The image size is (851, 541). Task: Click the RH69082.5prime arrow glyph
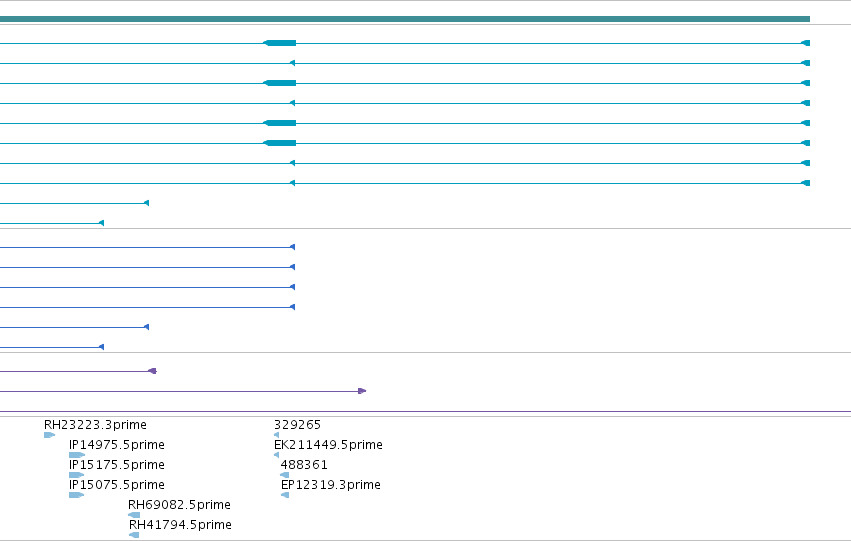click(x=134, y=515)
